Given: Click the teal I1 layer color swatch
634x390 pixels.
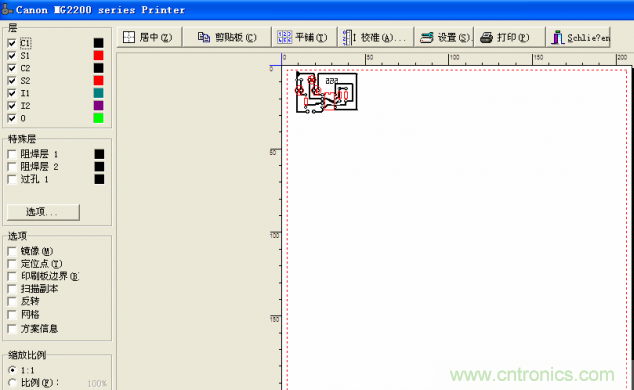Looking at the screenshot, I should (x=98, y=93).
